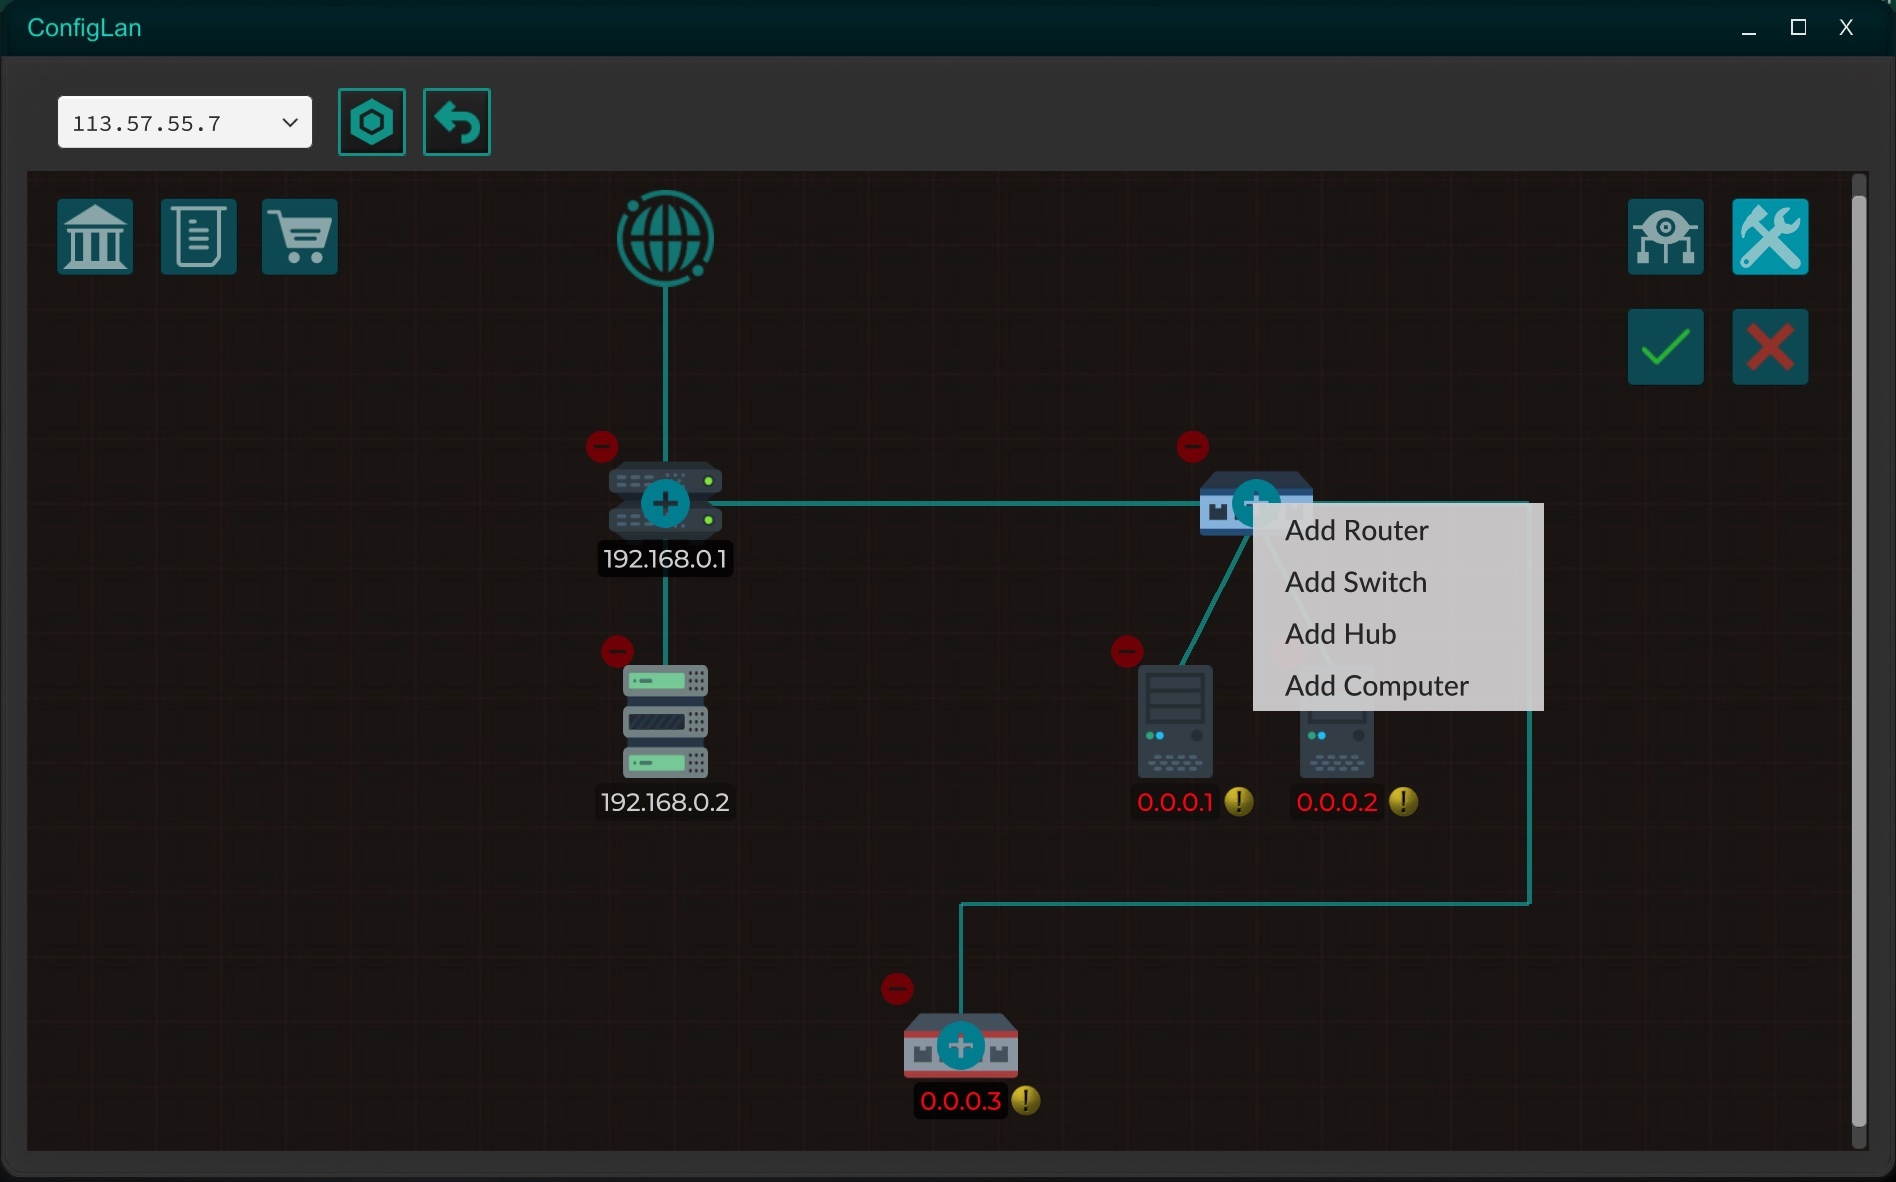Expand the plus on router 192.168.0.1
Image resolution: width=1896 pixels, height=1182 pixels.
click(x=665, y=503)
